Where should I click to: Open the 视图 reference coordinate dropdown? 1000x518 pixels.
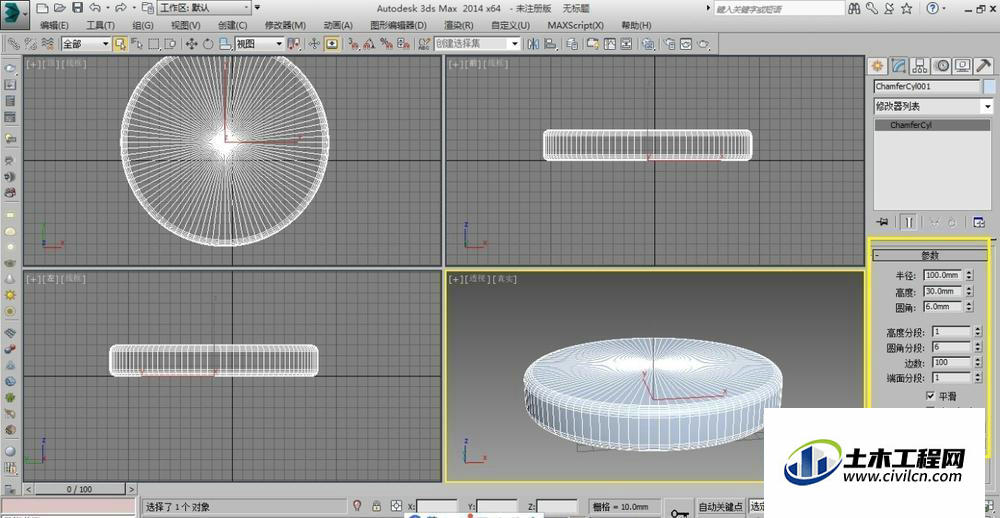260,44
